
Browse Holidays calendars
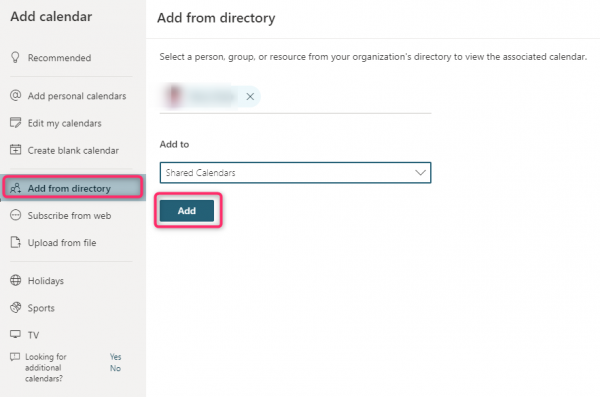(x=46, y=281)
